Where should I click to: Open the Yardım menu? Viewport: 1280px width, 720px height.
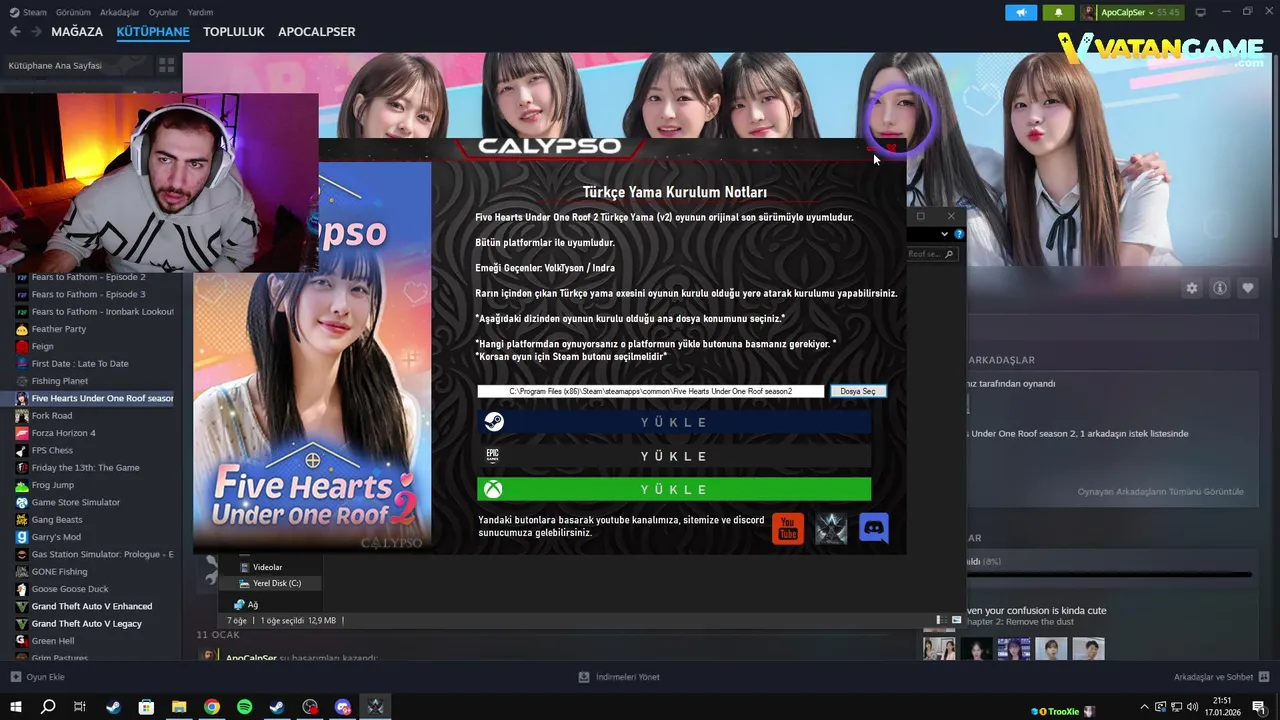[200, 12]
